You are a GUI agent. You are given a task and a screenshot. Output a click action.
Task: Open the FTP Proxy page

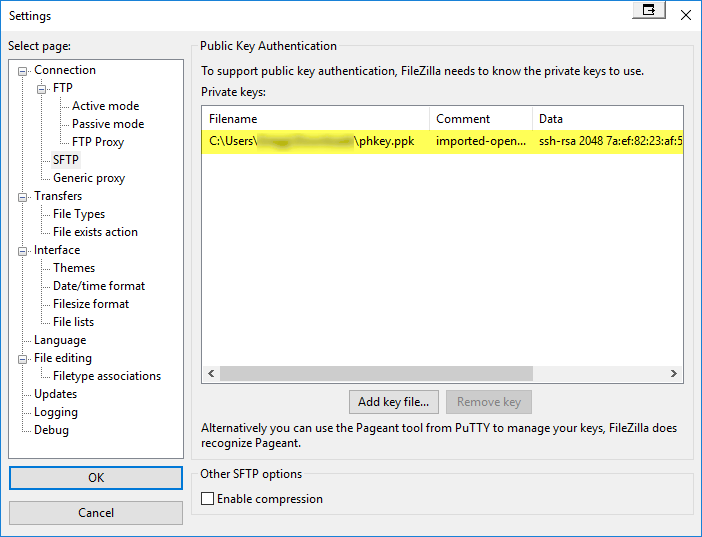tap(97, 142)
